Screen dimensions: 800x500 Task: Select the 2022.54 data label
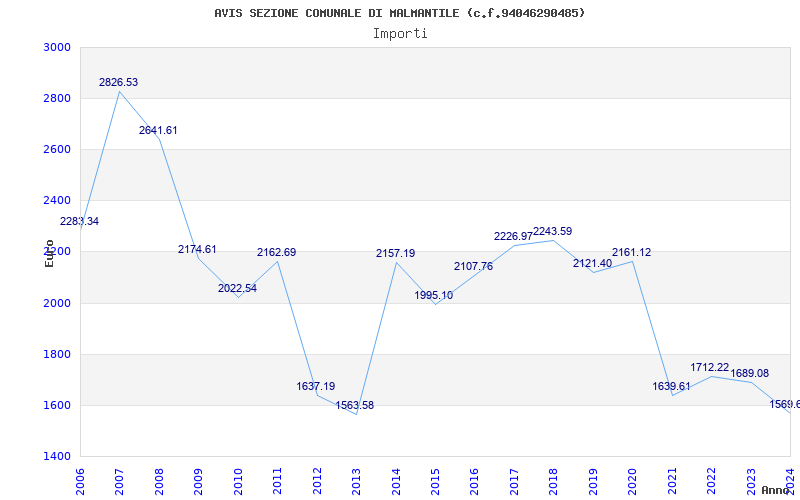point(237,288)
